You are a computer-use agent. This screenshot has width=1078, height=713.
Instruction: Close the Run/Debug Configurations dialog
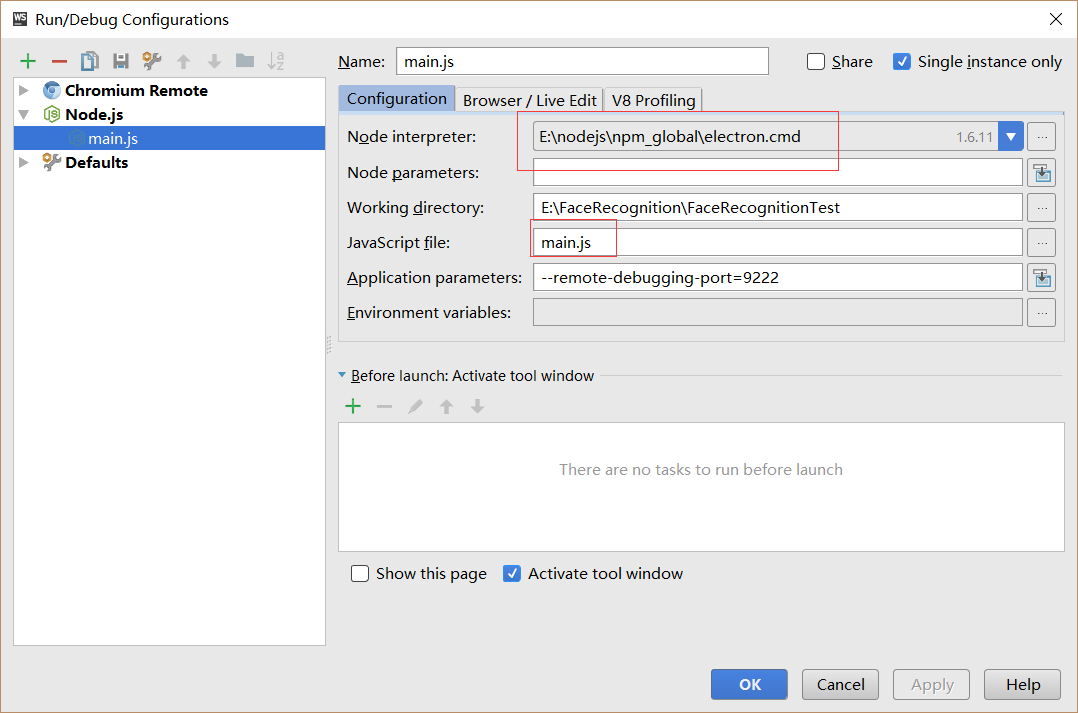coord(1056,19)
